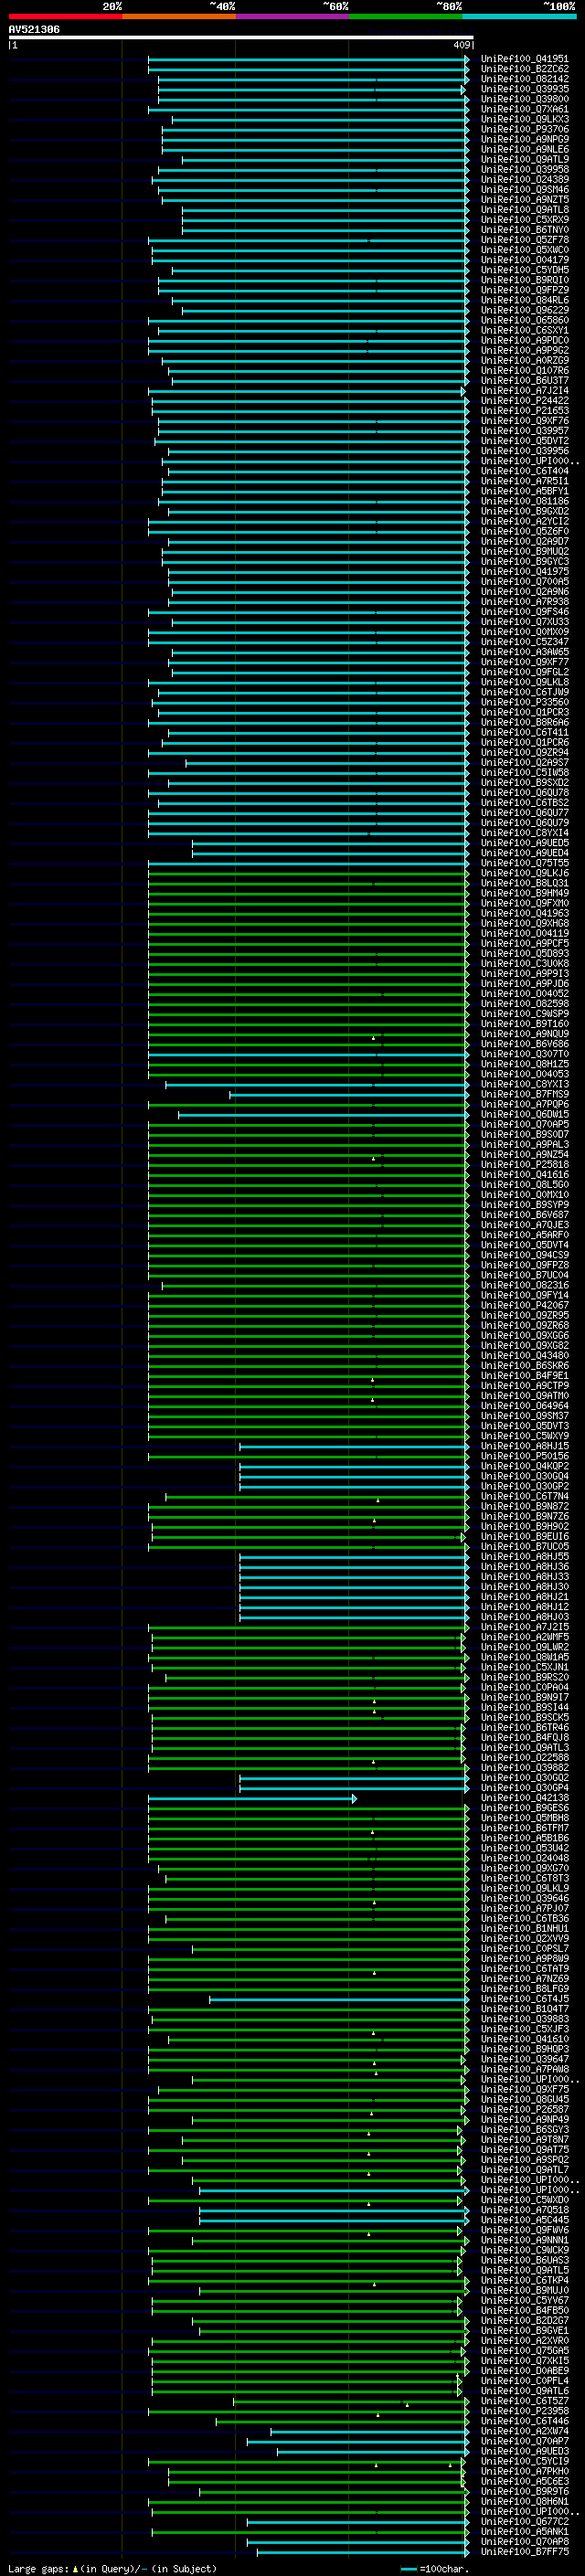Select hit label UniRef100_P26587
This screenshot has height=2576, width=585.
[x=524, y=2110]
